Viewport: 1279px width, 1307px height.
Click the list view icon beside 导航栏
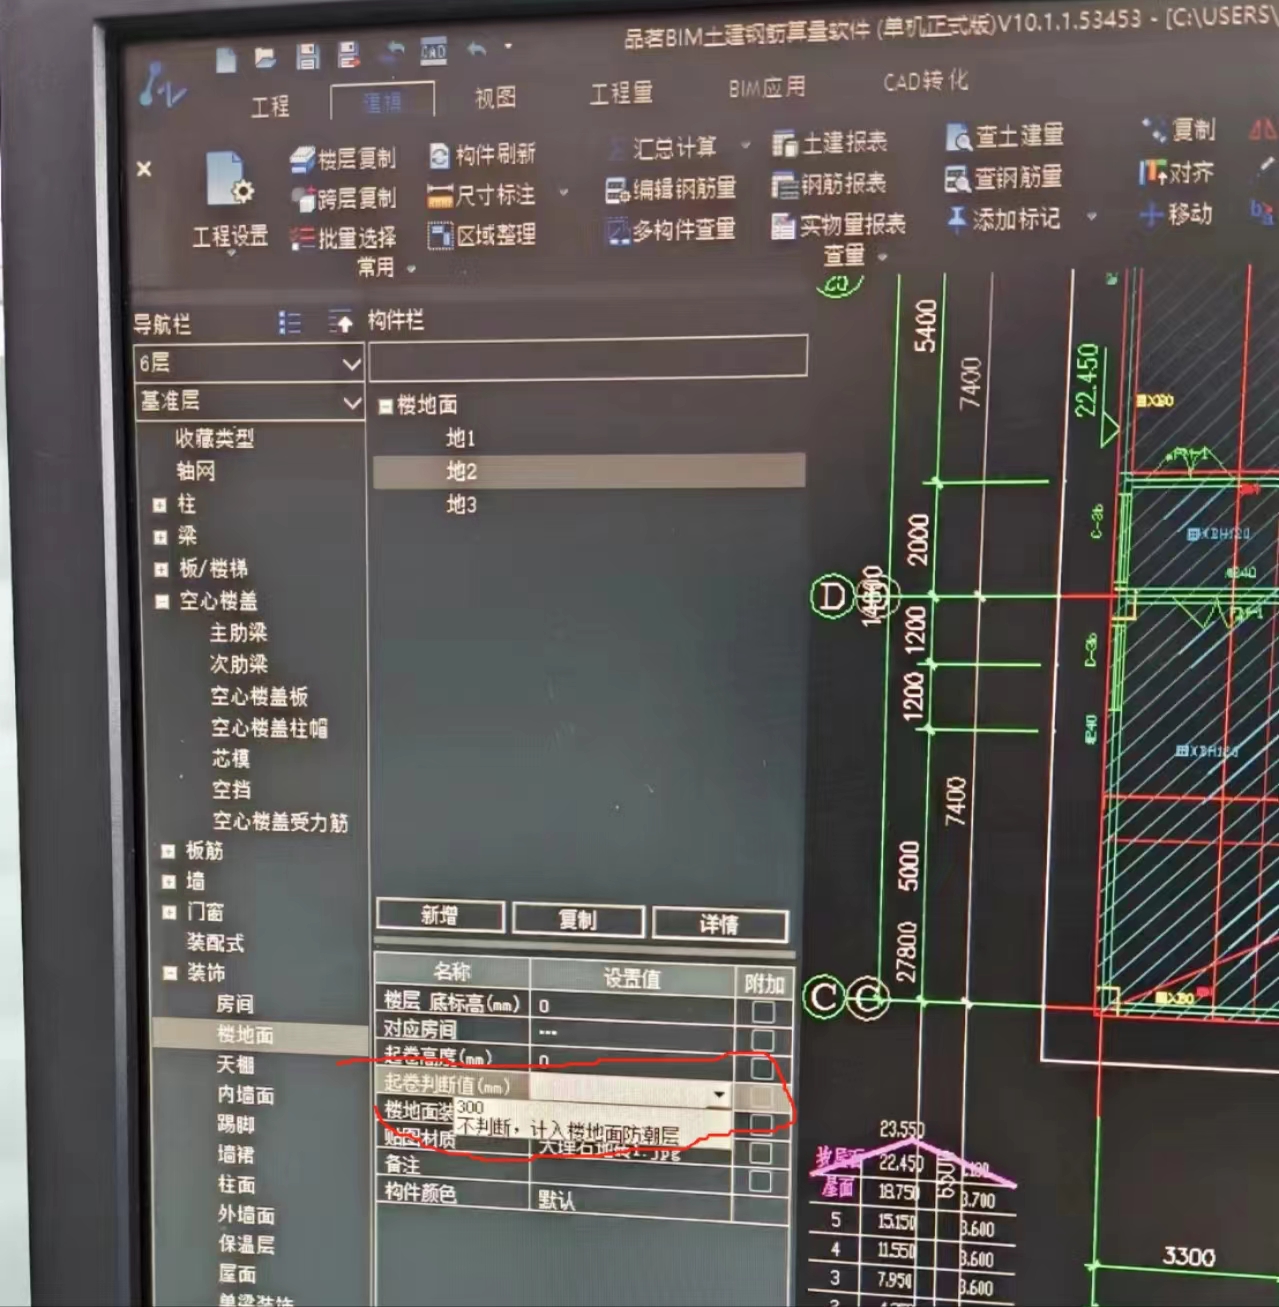coord(290,322)
